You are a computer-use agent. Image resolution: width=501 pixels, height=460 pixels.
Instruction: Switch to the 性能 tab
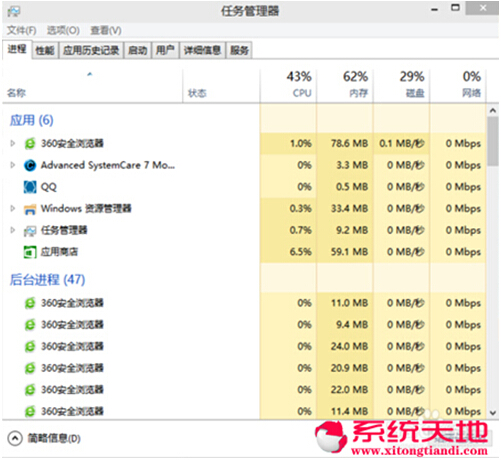click(x=45, y=50)
